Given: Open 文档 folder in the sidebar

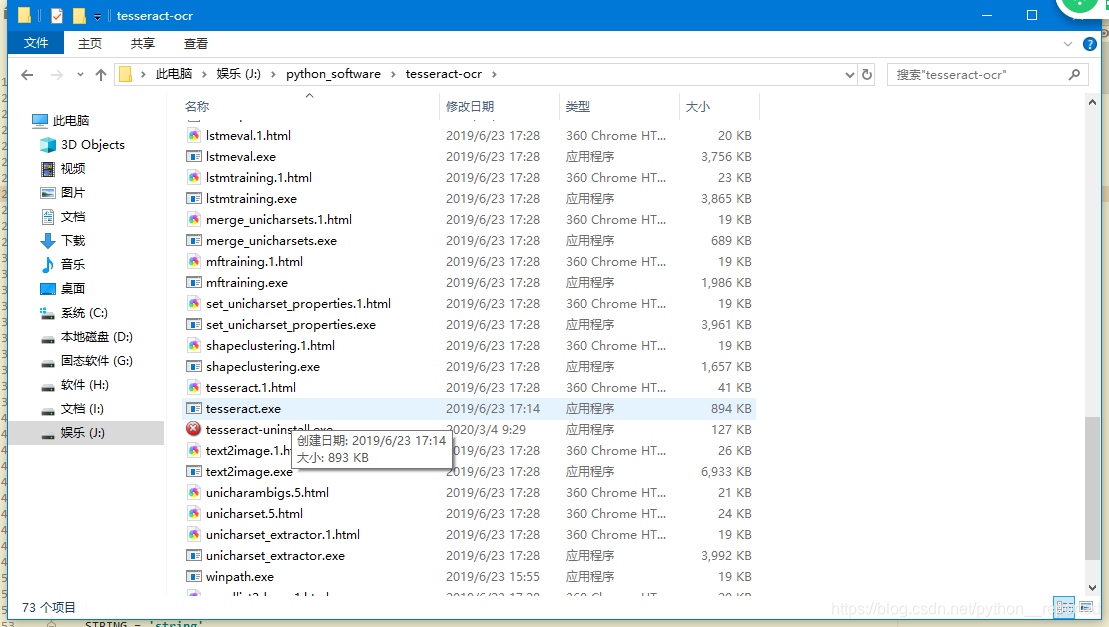Looking at the screenshot, I should [63, 217].
